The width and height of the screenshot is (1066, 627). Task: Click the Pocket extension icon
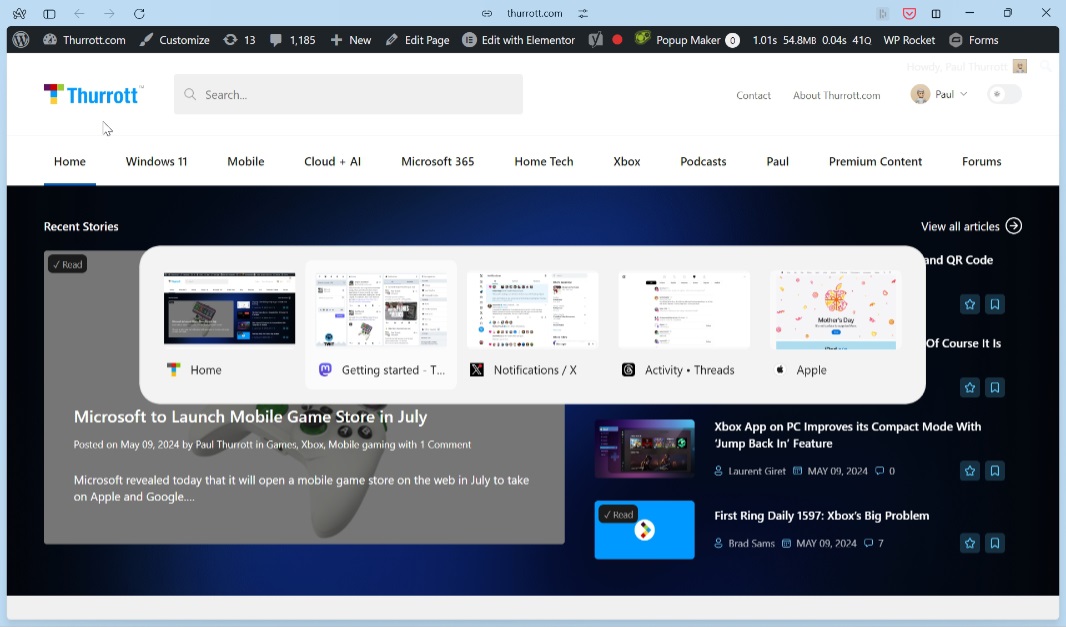click(x=909, y=14)
